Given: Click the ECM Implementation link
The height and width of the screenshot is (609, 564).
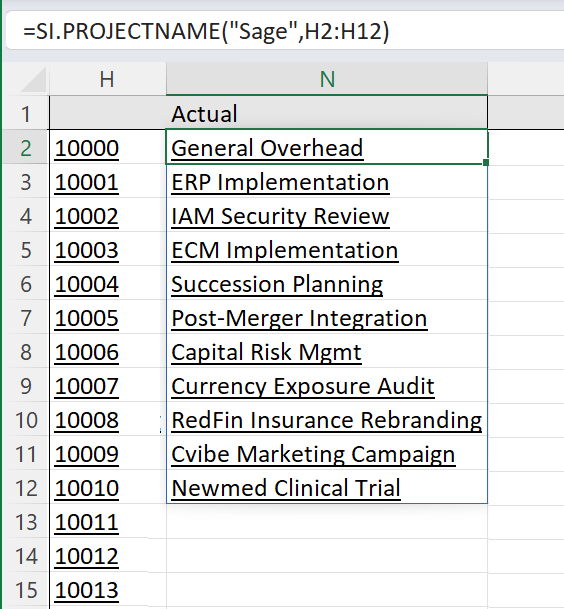Looking at the screenshot, I should [285, 250].
